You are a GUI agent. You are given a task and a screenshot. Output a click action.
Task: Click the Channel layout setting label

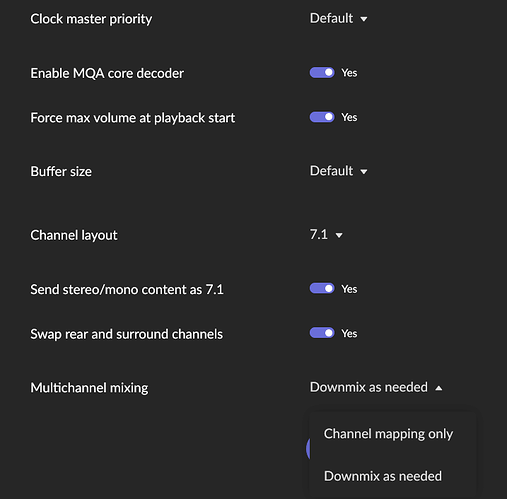[x=74, y=235]
